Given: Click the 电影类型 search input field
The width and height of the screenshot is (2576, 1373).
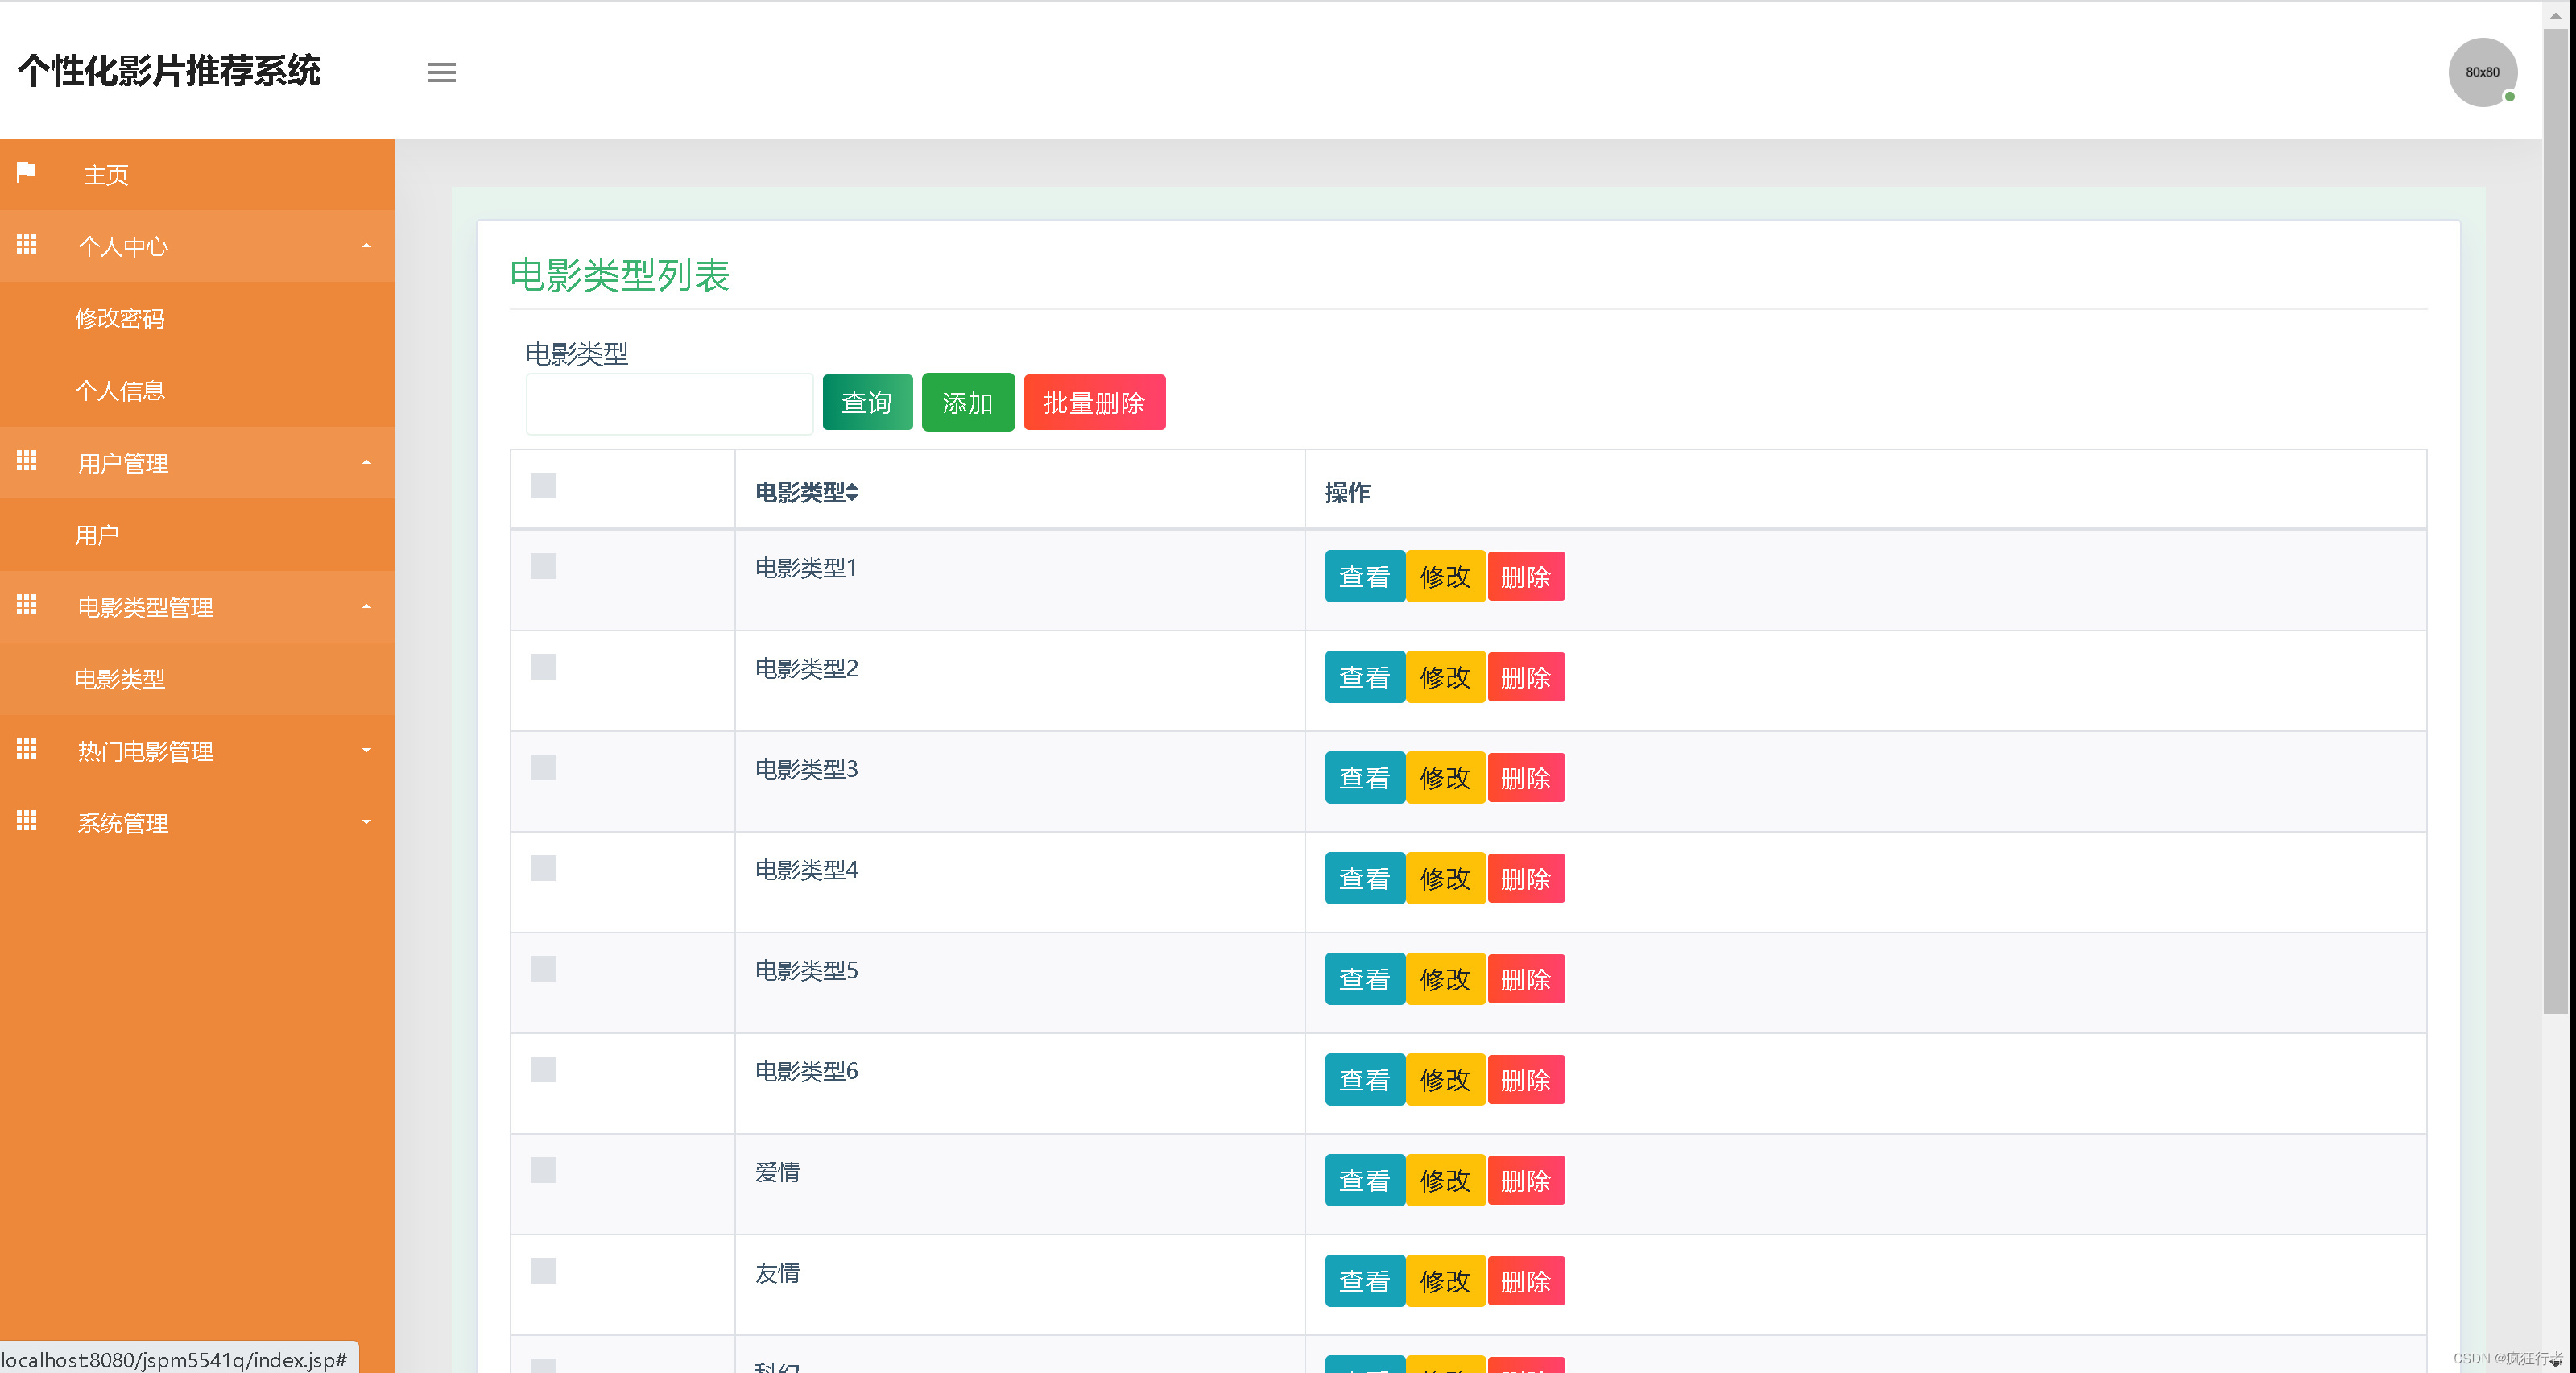Looking at the screenshot, I should click(669, 404).
